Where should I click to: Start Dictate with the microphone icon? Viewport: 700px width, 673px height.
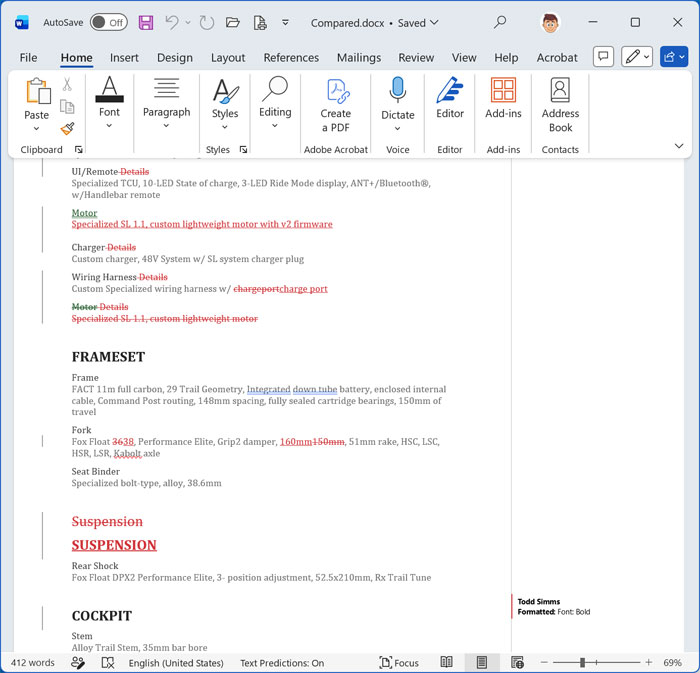(397, 91)
